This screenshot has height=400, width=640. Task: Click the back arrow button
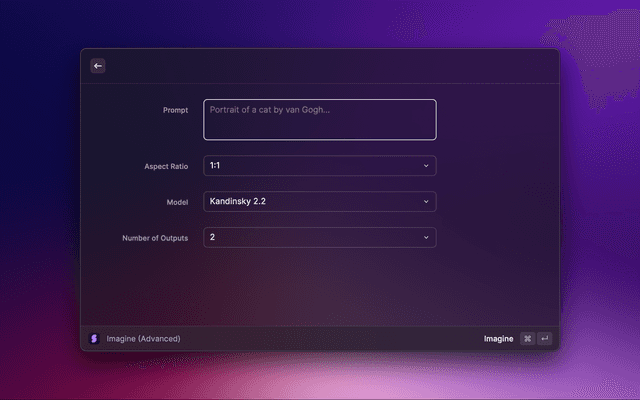pyautogui.click(x=98, y=66)
